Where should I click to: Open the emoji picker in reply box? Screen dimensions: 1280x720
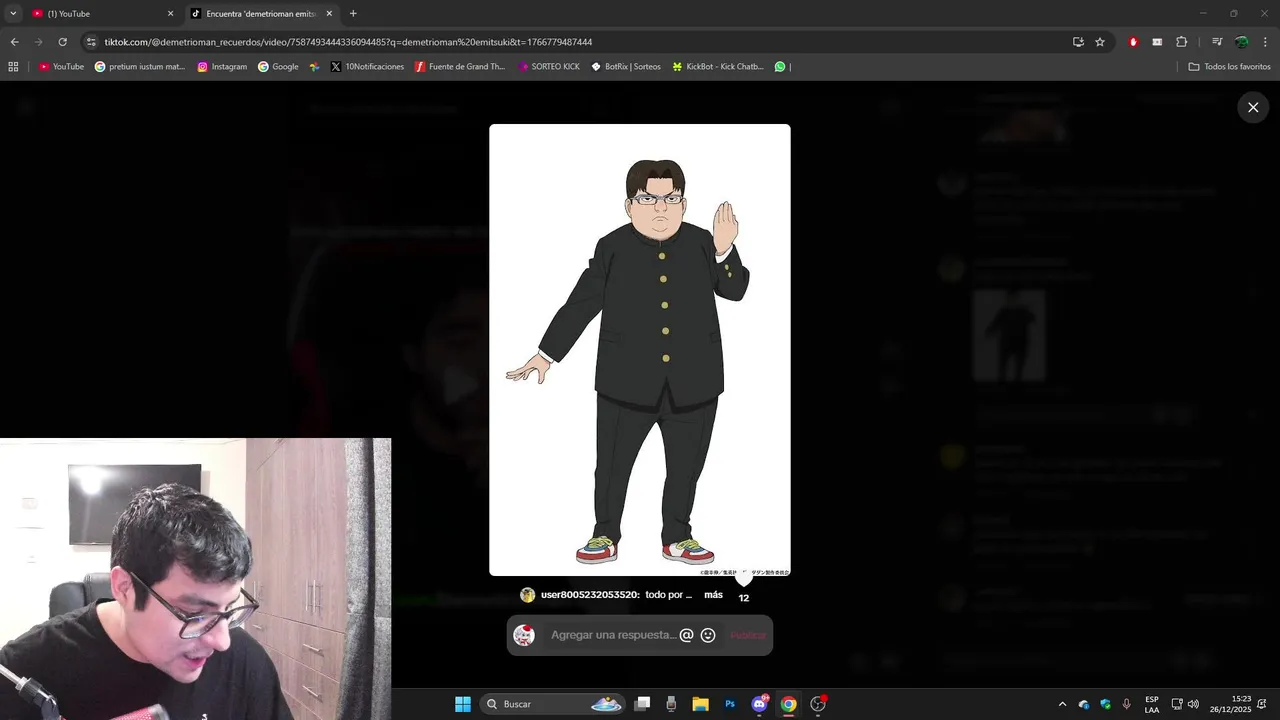click(708, 635)
